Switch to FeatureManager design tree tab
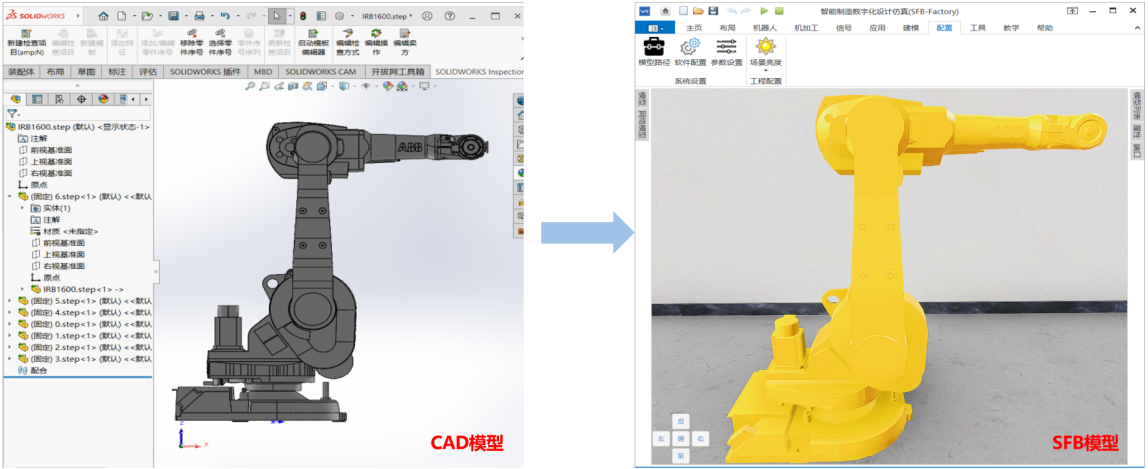Viewport: 1148px width, 469px height. point(15,99)
